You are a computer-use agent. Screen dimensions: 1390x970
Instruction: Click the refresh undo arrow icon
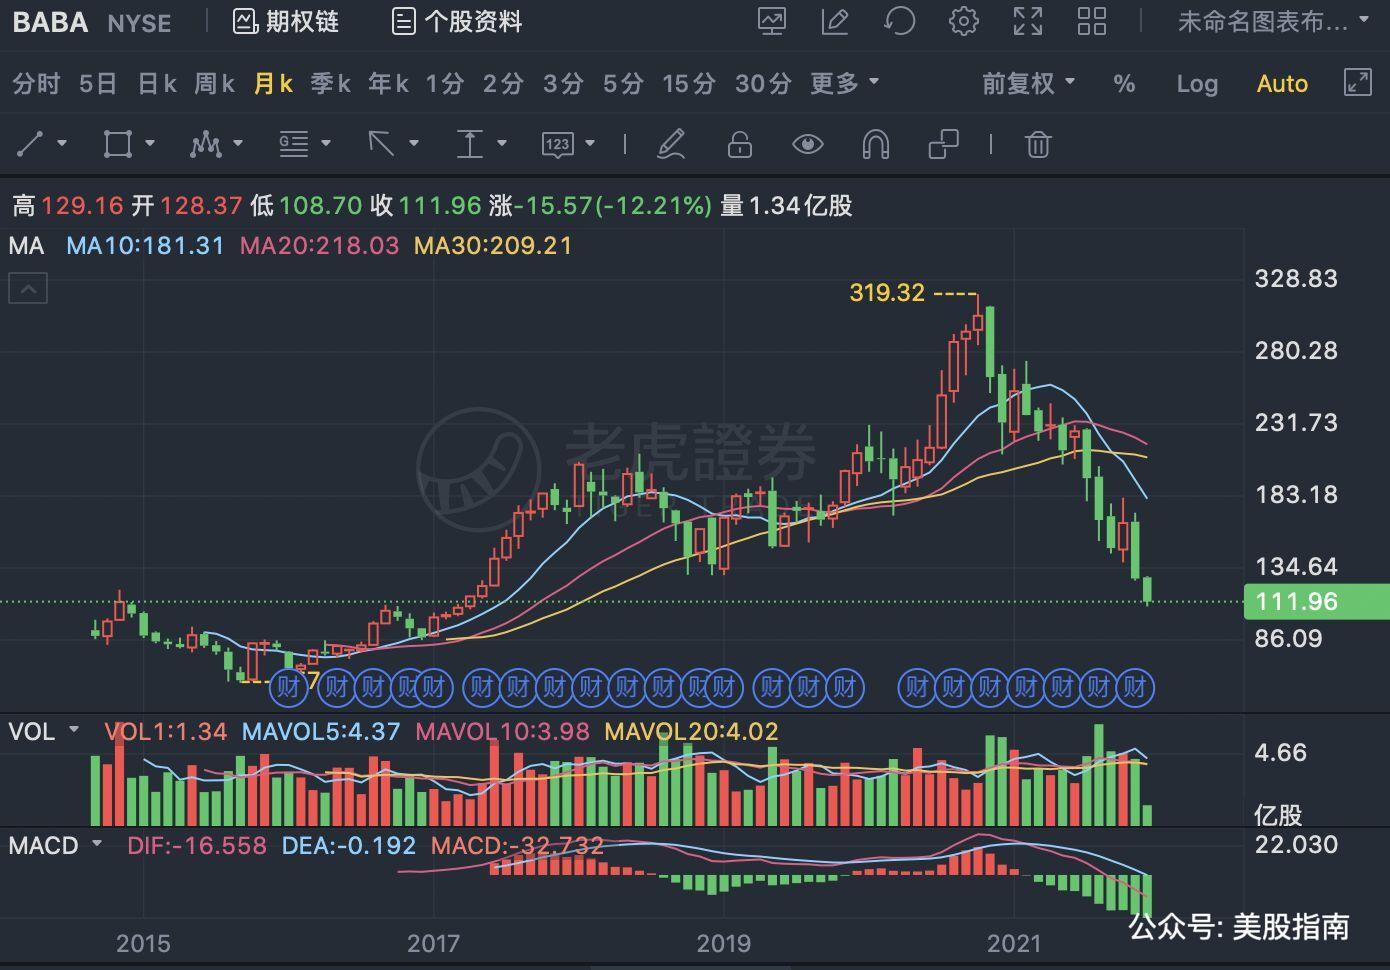coord(899,22)
